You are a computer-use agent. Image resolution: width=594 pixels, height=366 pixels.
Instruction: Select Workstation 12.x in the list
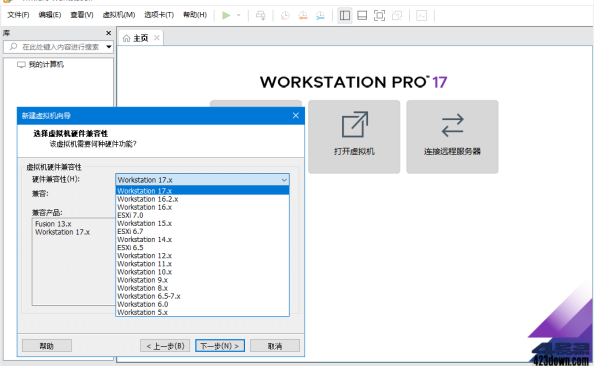[x=202, y=256]
